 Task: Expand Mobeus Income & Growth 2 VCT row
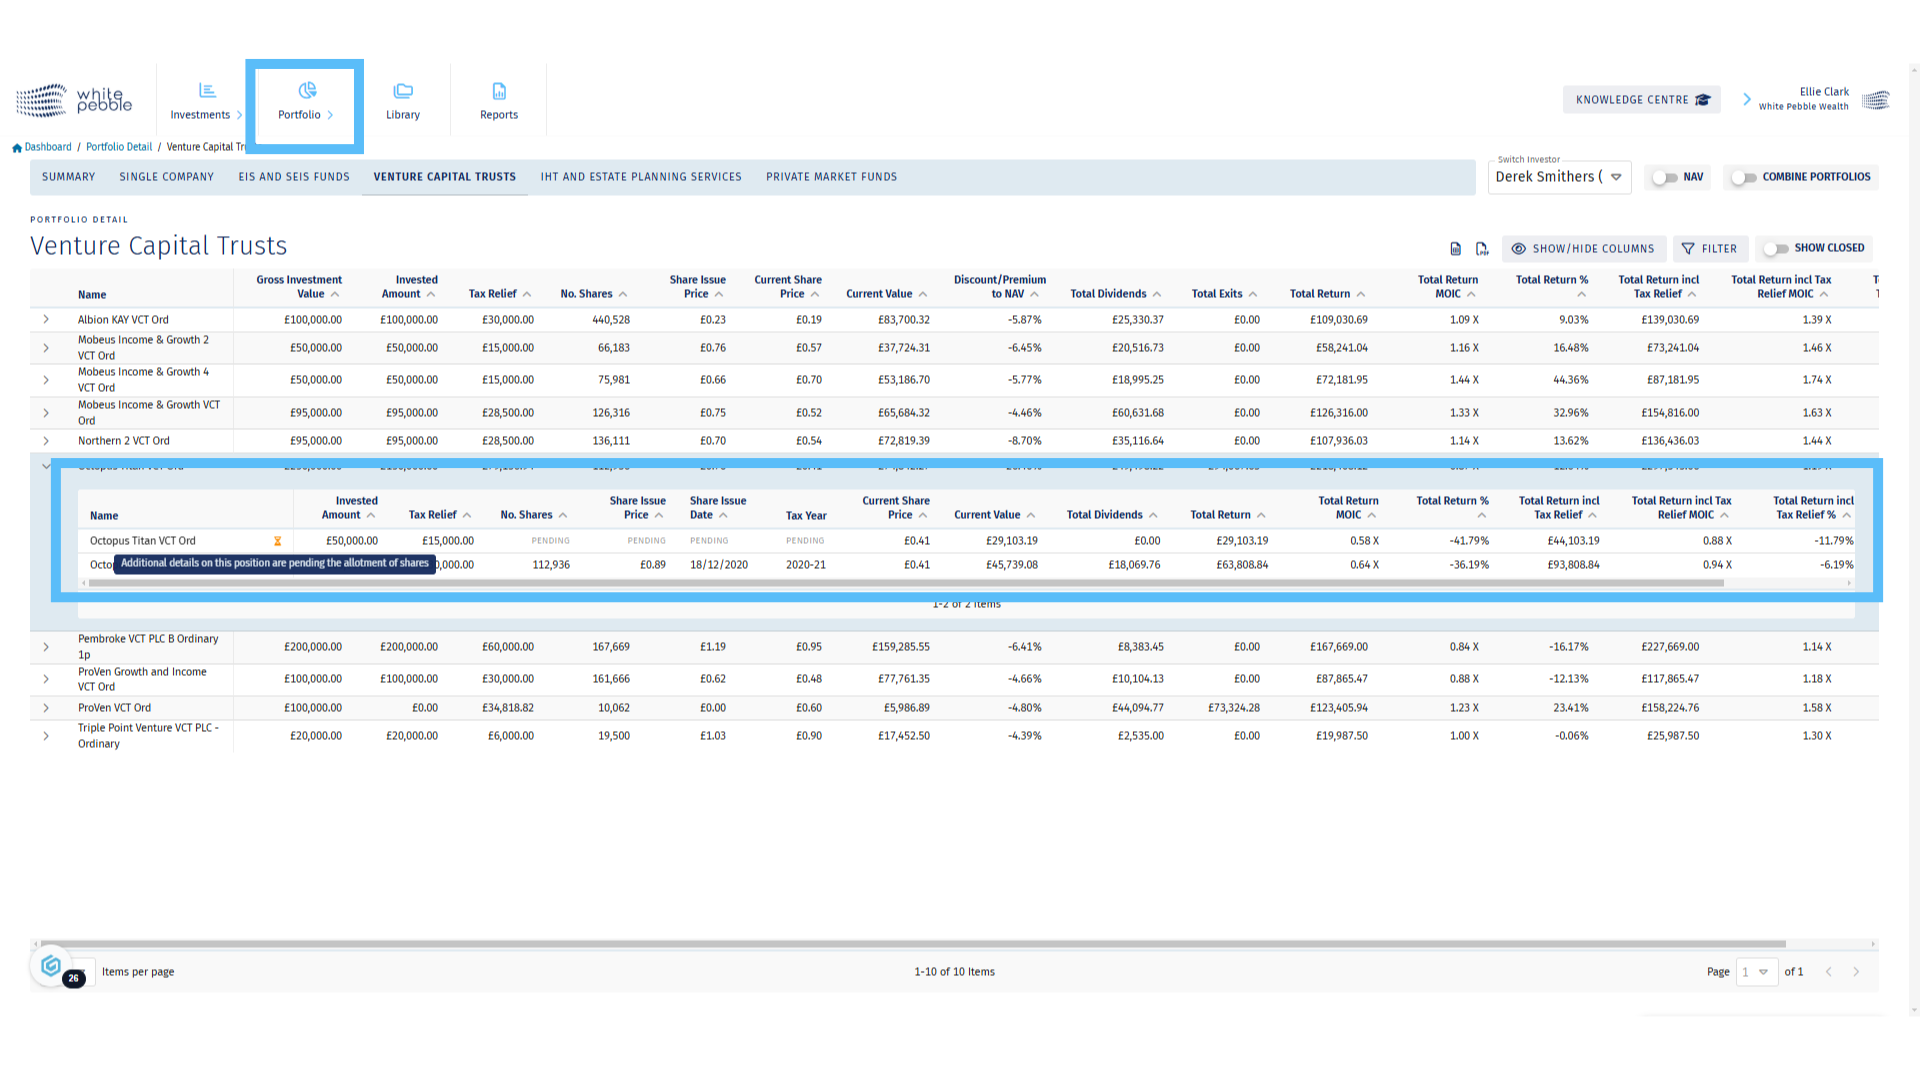[x=46, y=348]
